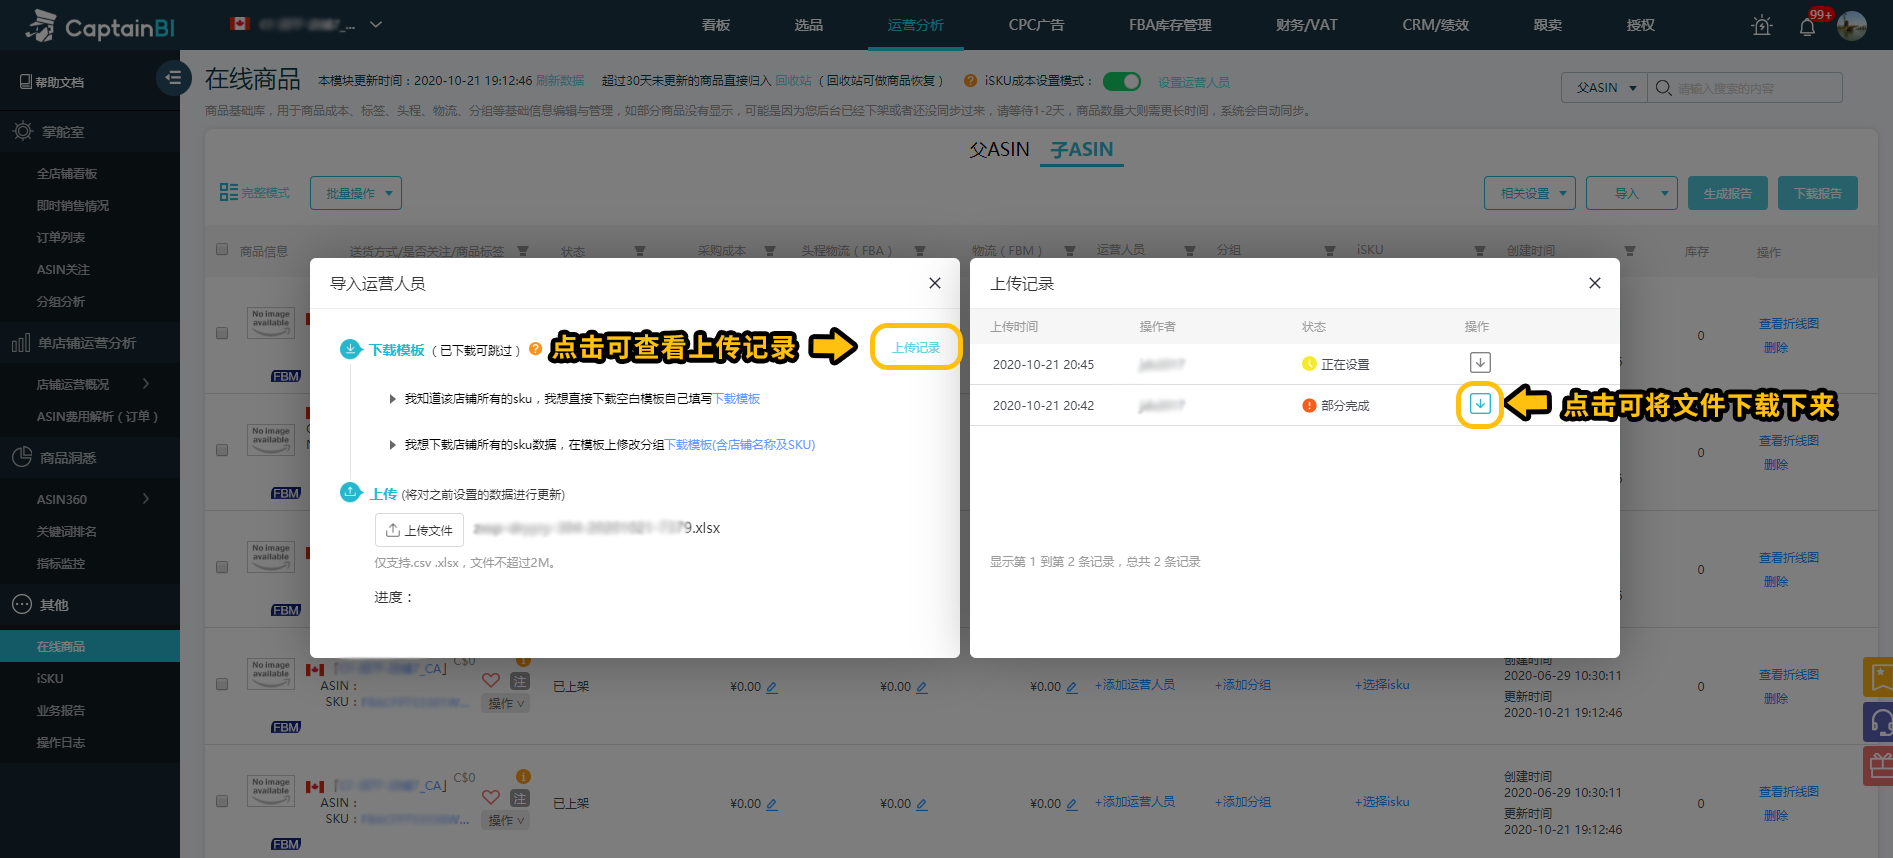The width and height of the screenshot is (1893, 858).
Task: Close the 上传记录 dialog
Action: (x=1594, y=283)
